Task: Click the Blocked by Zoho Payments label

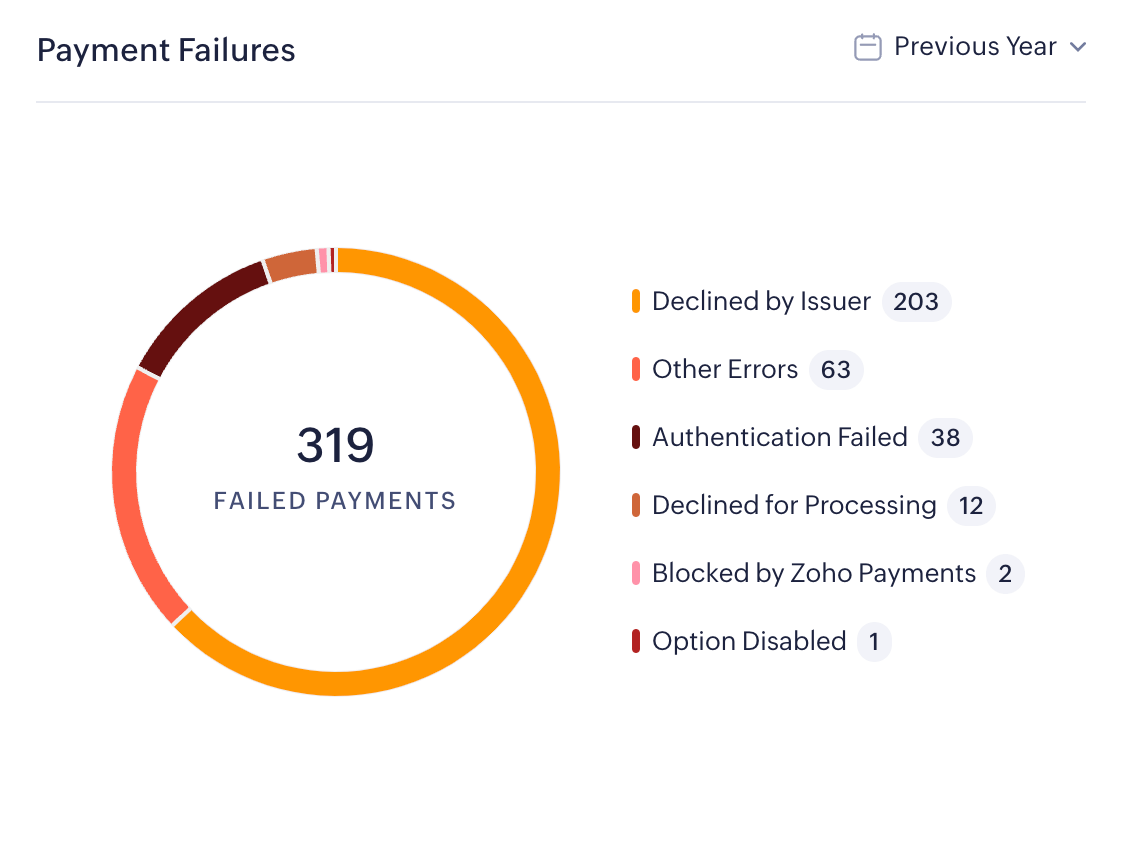Action: [813, 573]
